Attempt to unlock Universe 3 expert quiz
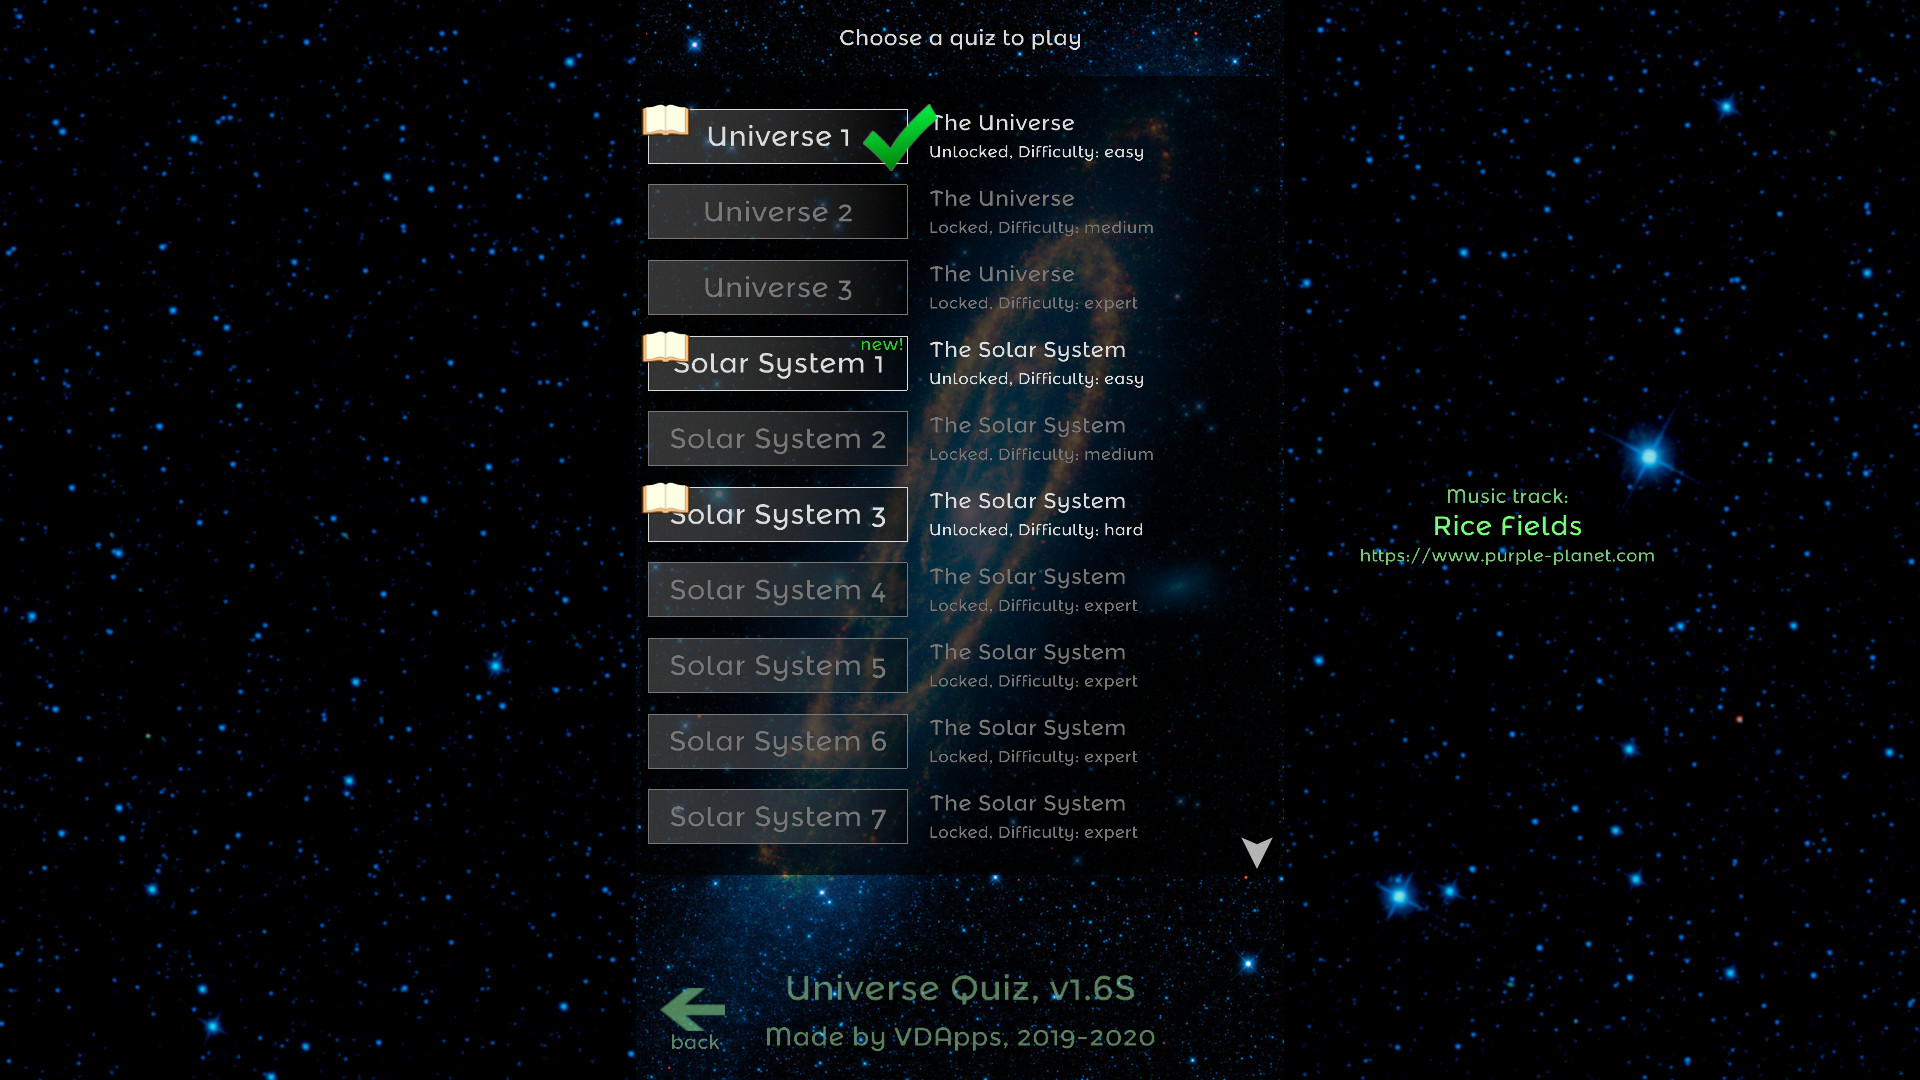This screenshot has width=1920, height=1080. (x=777, y=287)
